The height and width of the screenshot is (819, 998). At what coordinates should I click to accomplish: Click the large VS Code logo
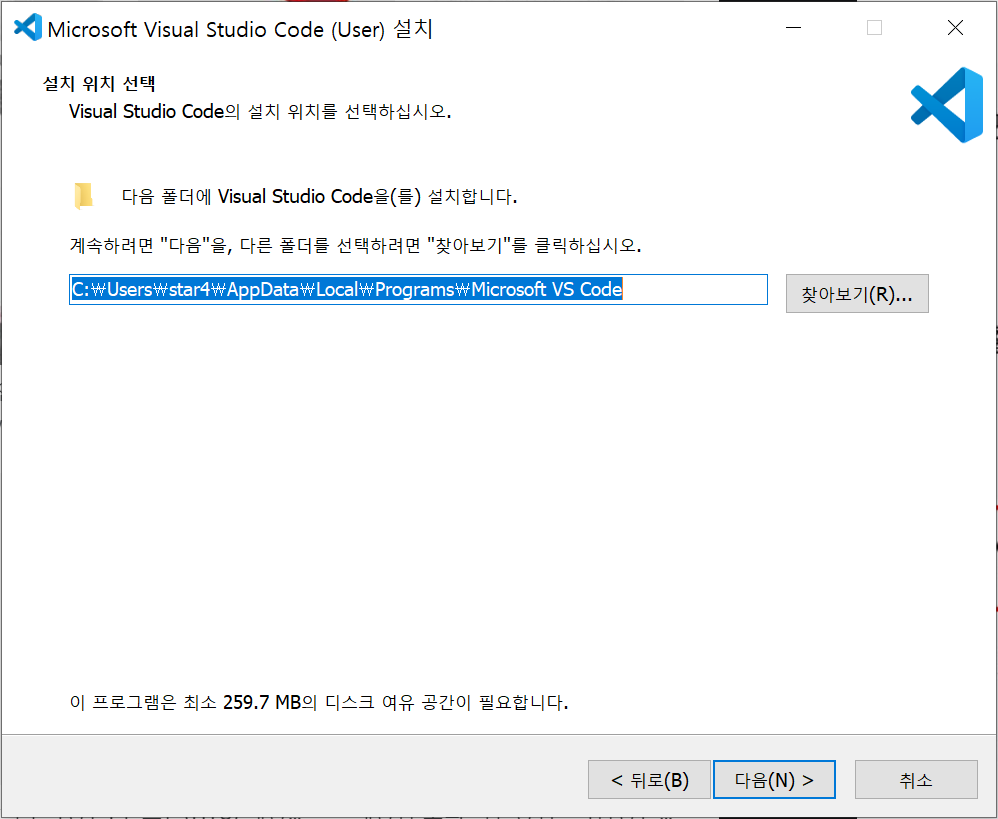point(946,105)
